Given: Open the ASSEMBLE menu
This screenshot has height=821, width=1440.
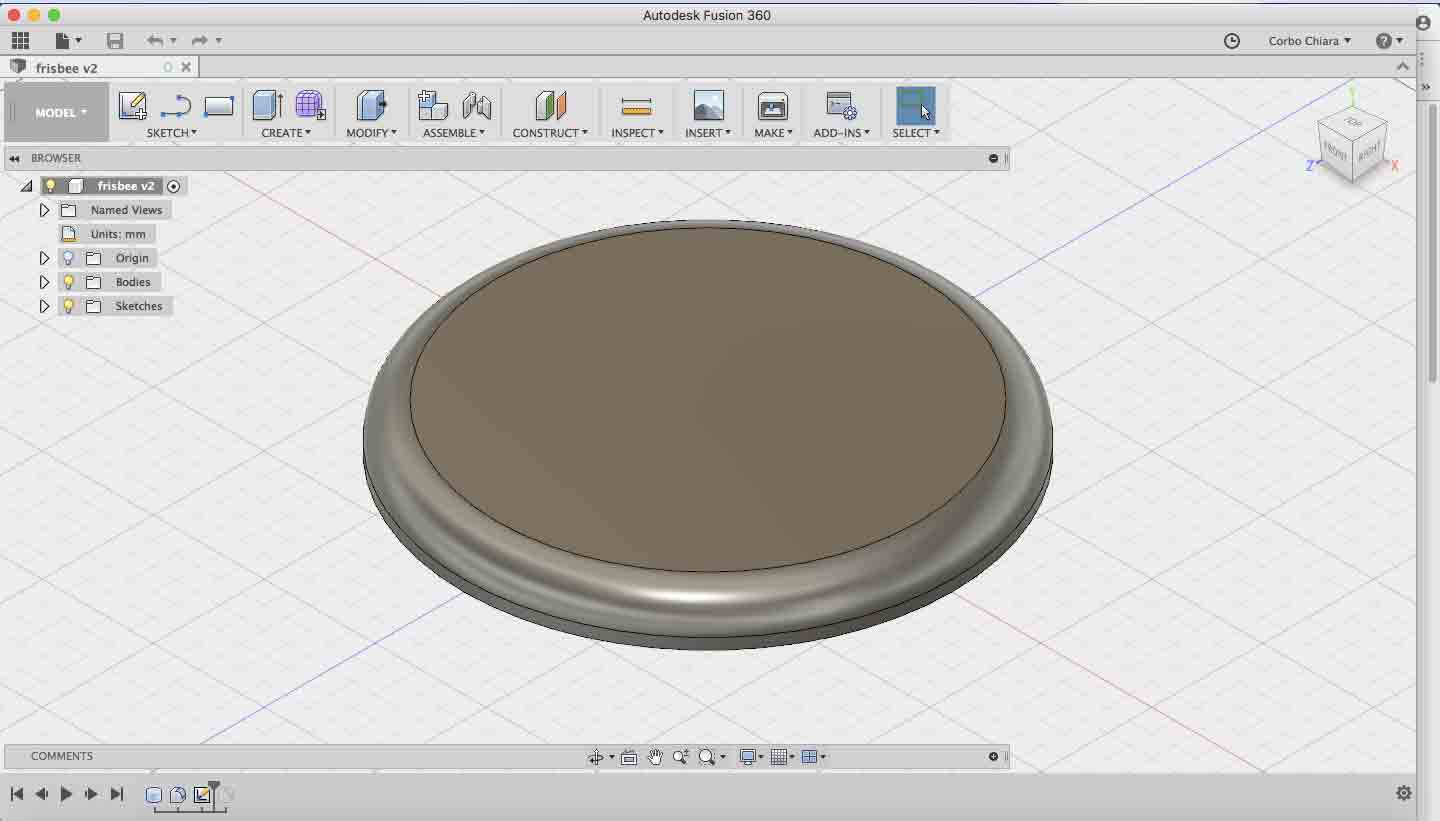Looking at the screenshot, I should pyautogui.click(x=454, y=132).
